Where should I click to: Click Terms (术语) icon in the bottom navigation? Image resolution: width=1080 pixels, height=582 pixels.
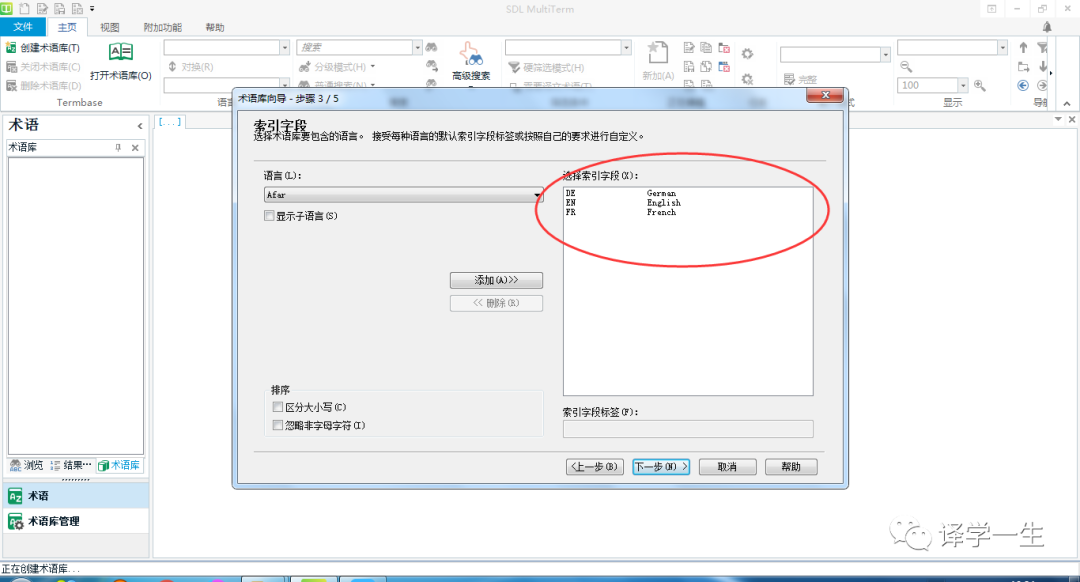15,496
